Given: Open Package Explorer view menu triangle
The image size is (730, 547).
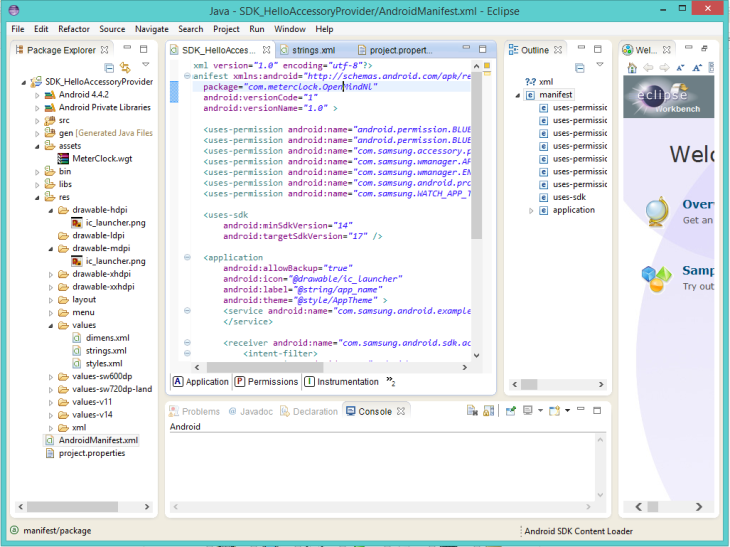Looking at the screenshot, I should [x=145, y=66].
